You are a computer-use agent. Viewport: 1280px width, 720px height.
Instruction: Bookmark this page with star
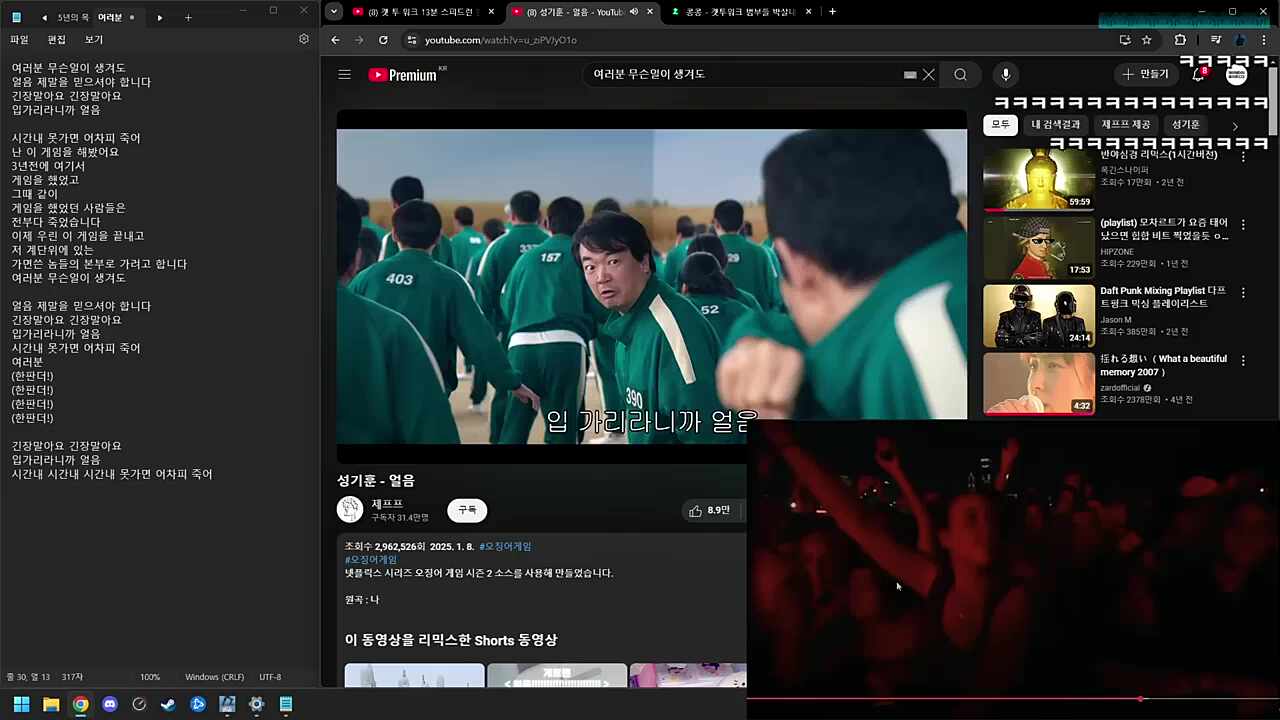coord(1147,40)
